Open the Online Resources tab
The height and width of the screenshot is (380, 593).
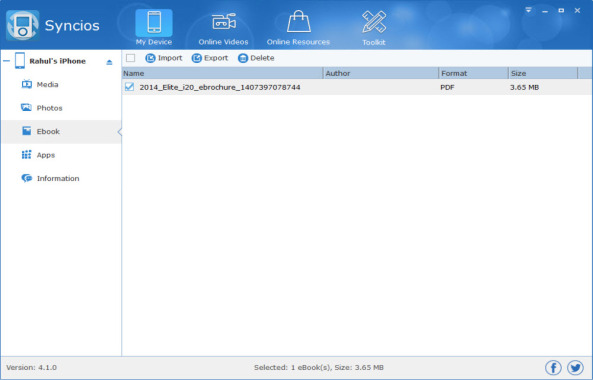[x=298, y=28]
